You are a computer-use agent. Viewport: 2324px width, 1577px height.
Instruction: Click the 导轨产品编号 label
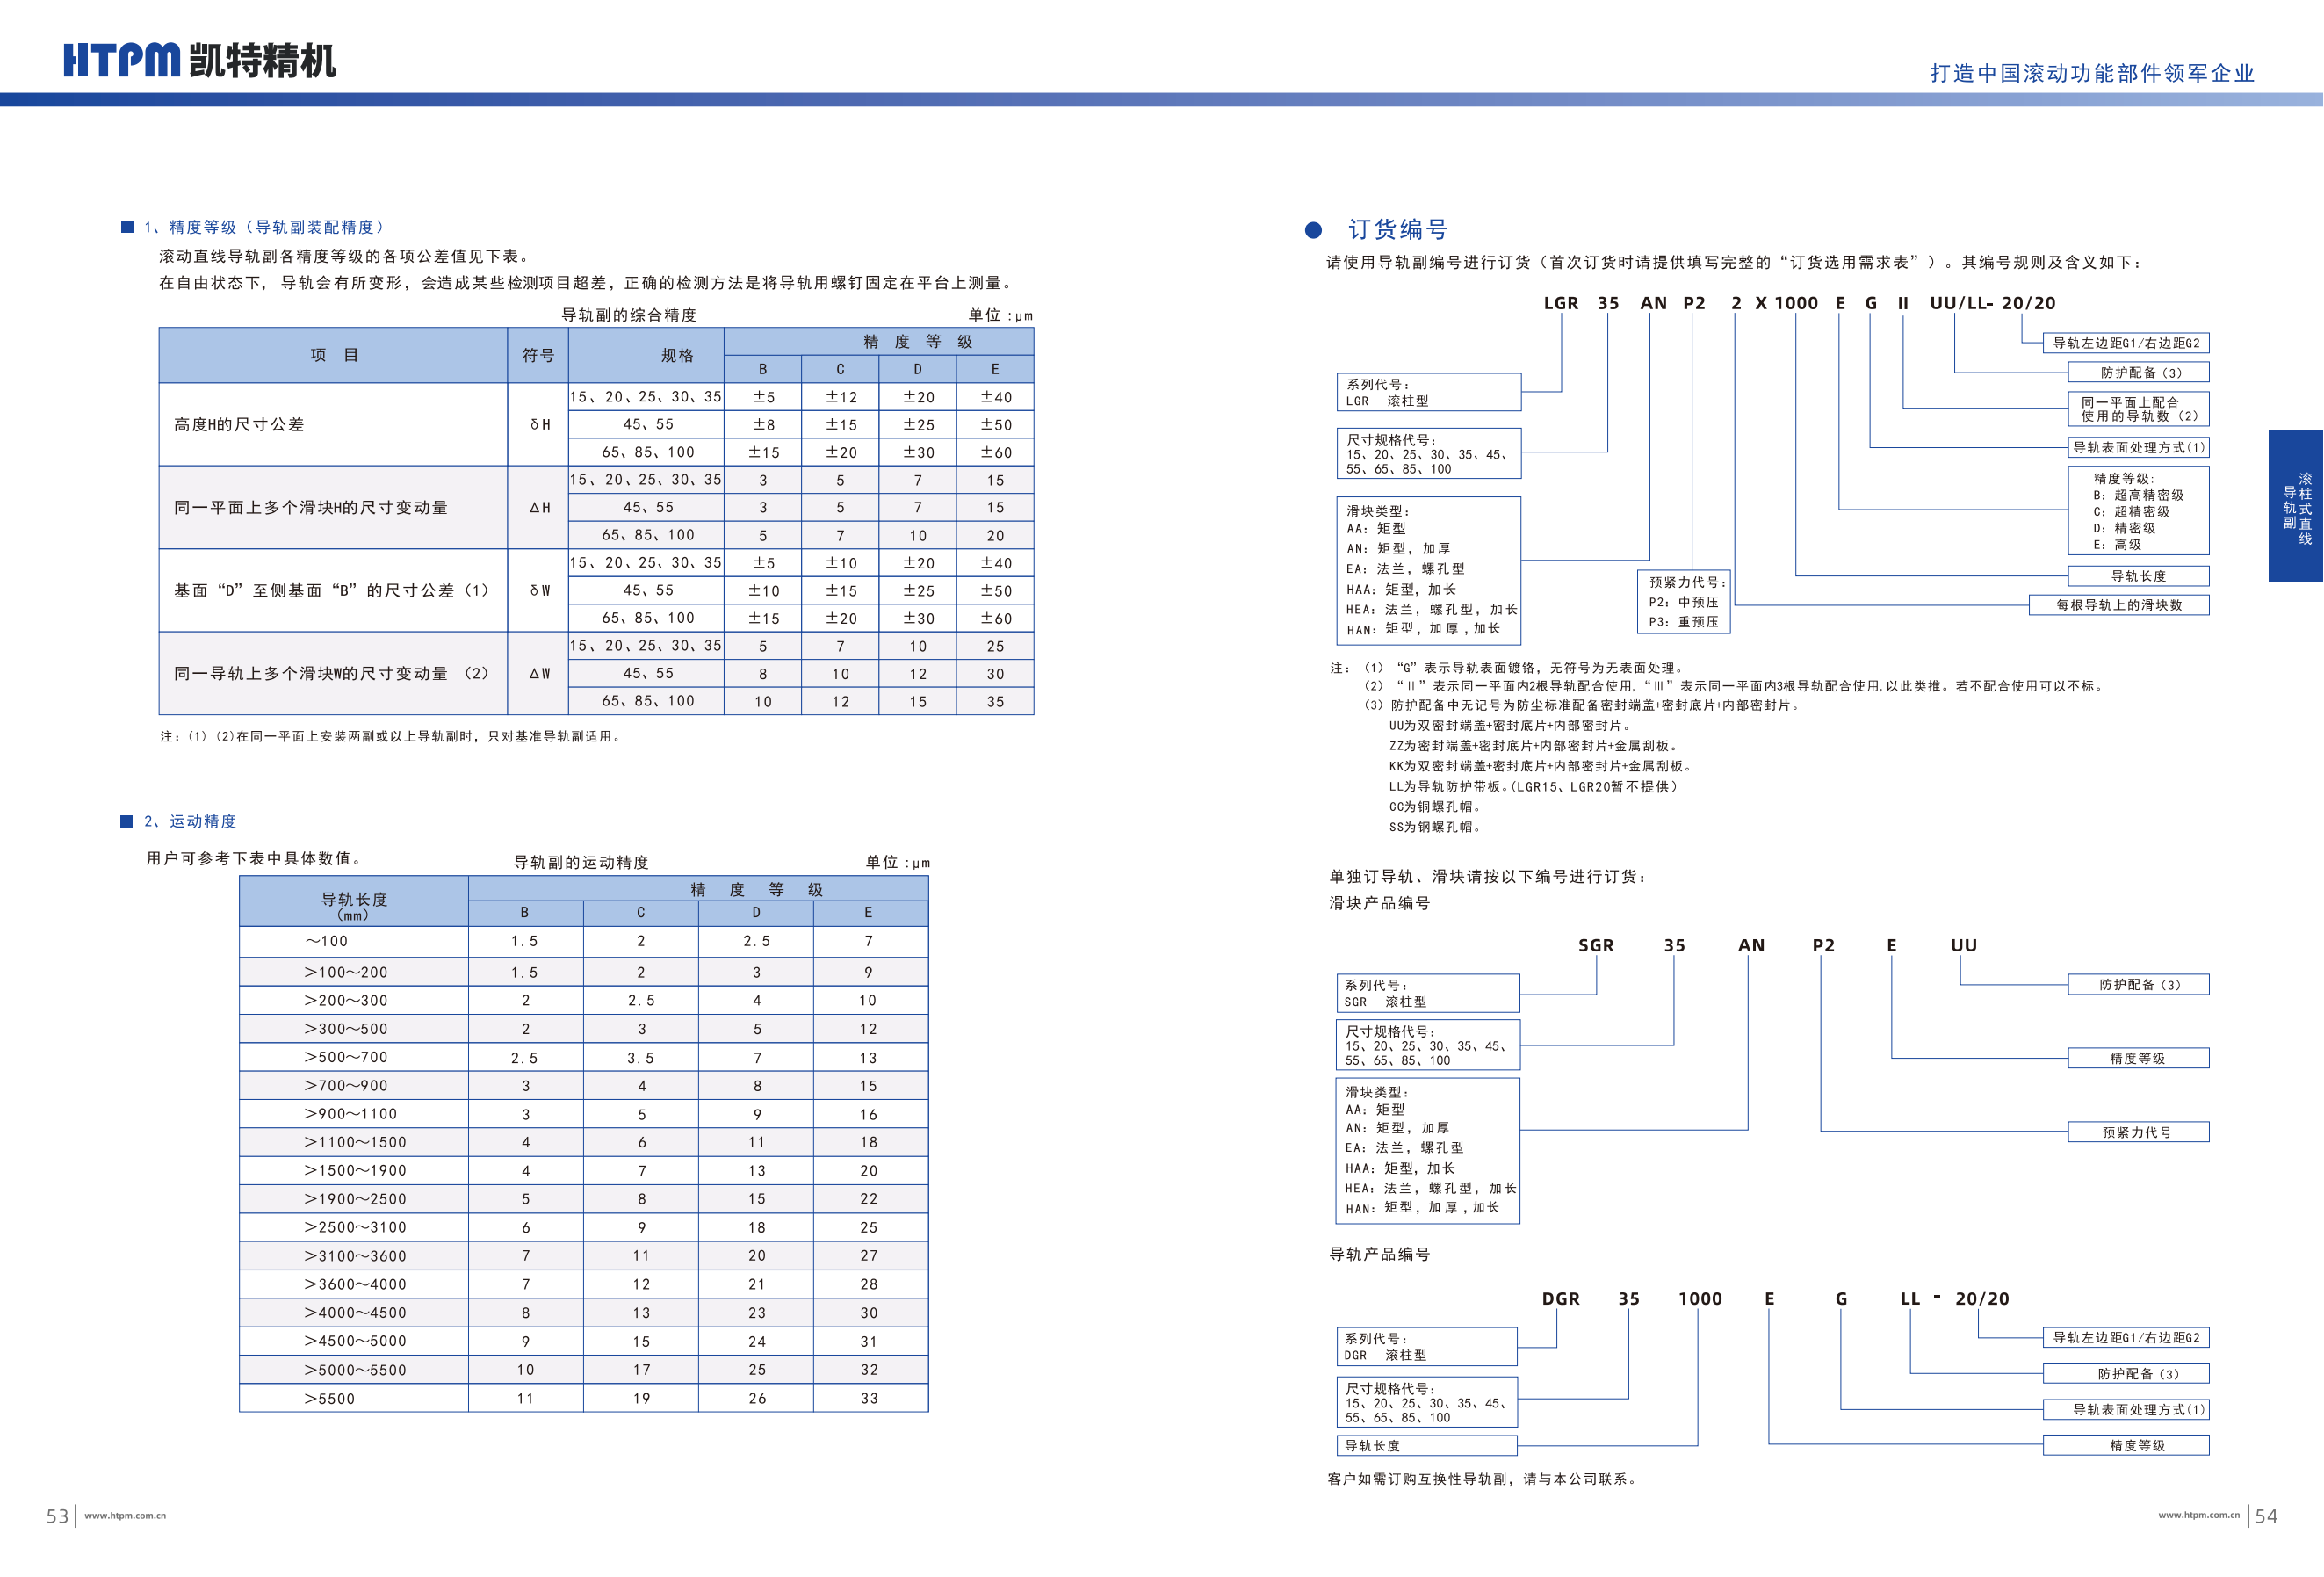(x=1379, y=1254)
